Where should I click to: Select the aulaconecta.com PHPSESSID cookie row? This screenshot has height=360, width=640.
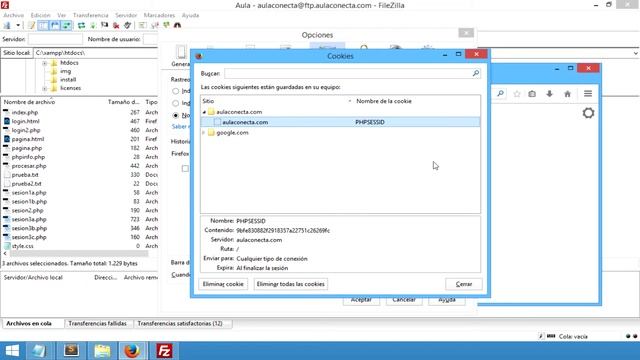(340, 122)
